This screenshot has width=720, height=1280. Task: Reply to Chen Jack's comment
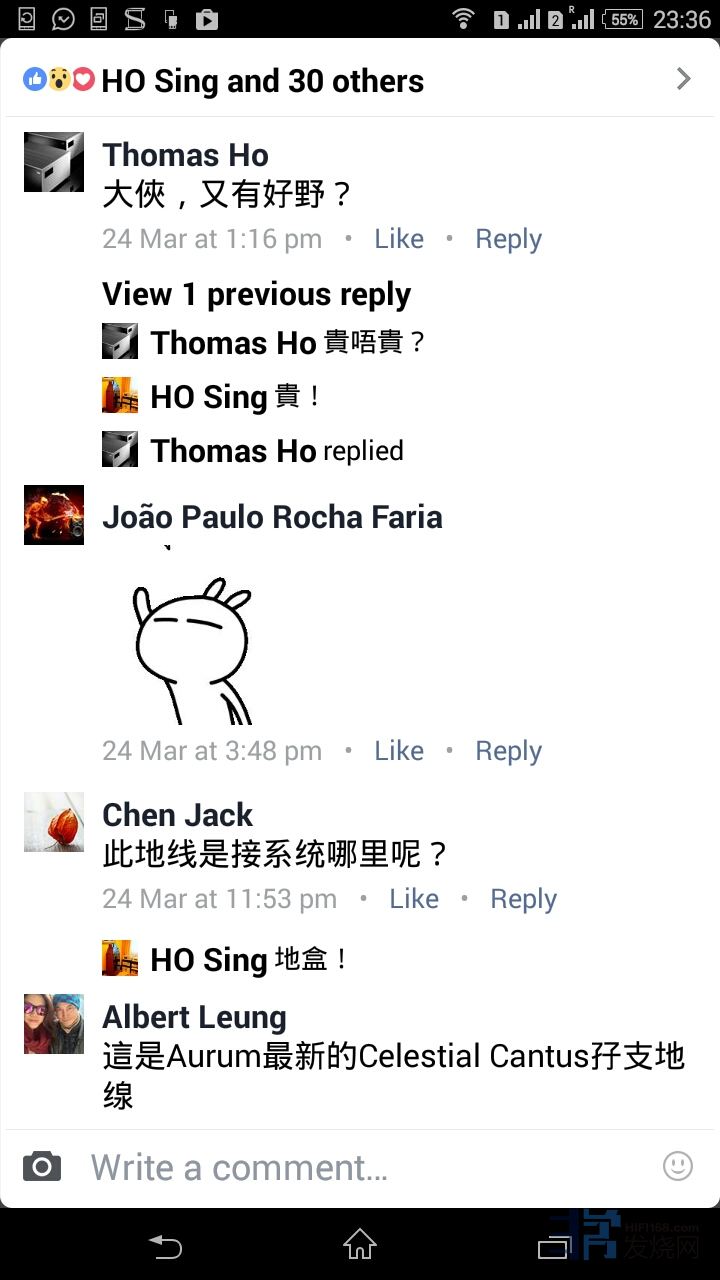524,899
